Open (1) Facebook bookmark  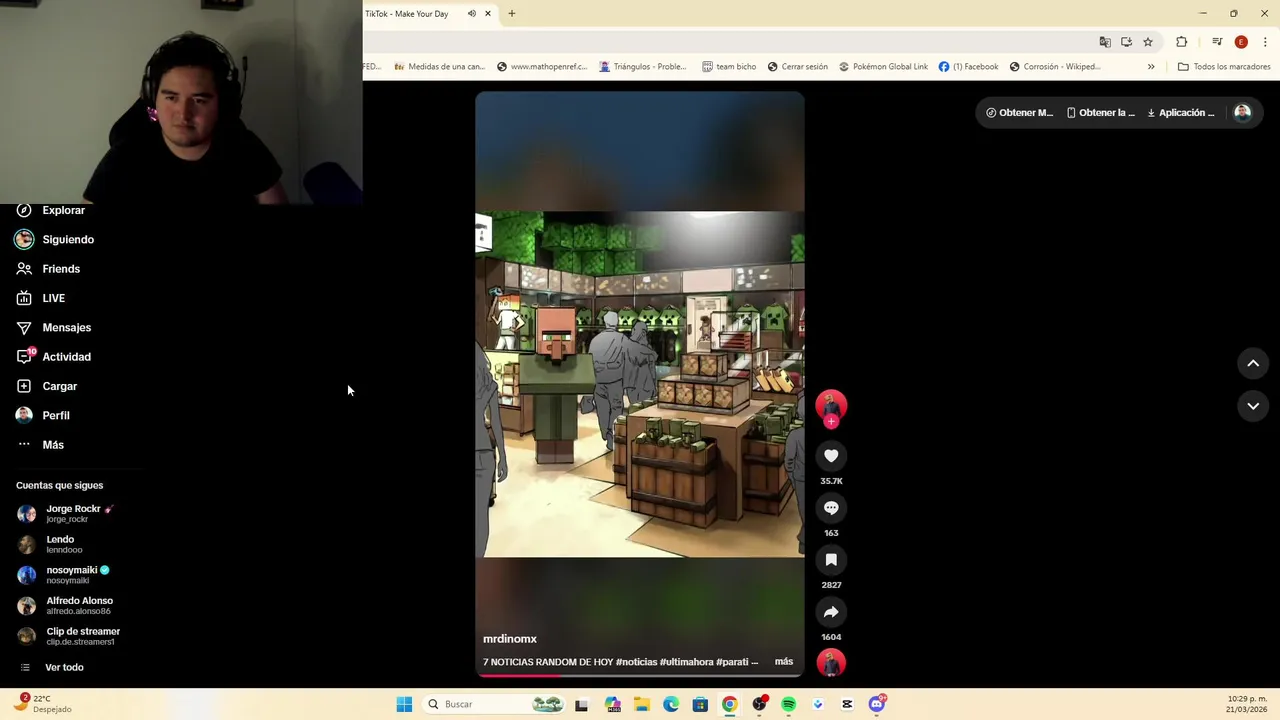point(968,67)
